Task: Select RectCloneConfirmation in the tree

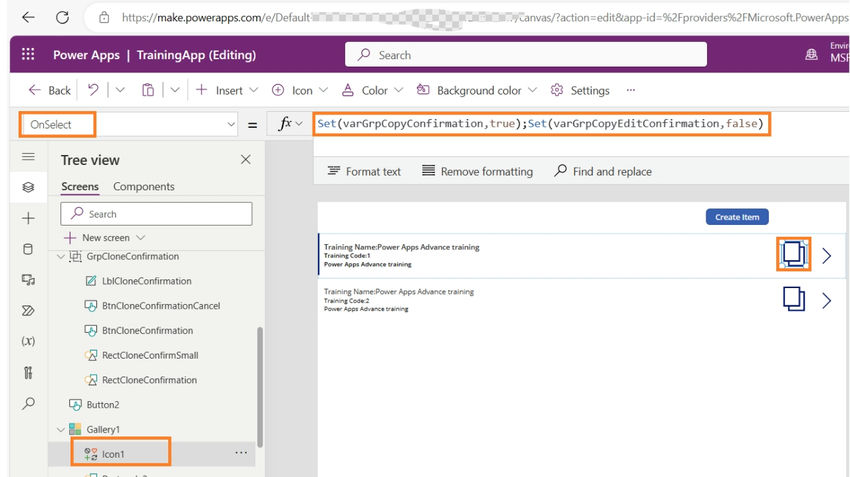Action: pos(149,380)
